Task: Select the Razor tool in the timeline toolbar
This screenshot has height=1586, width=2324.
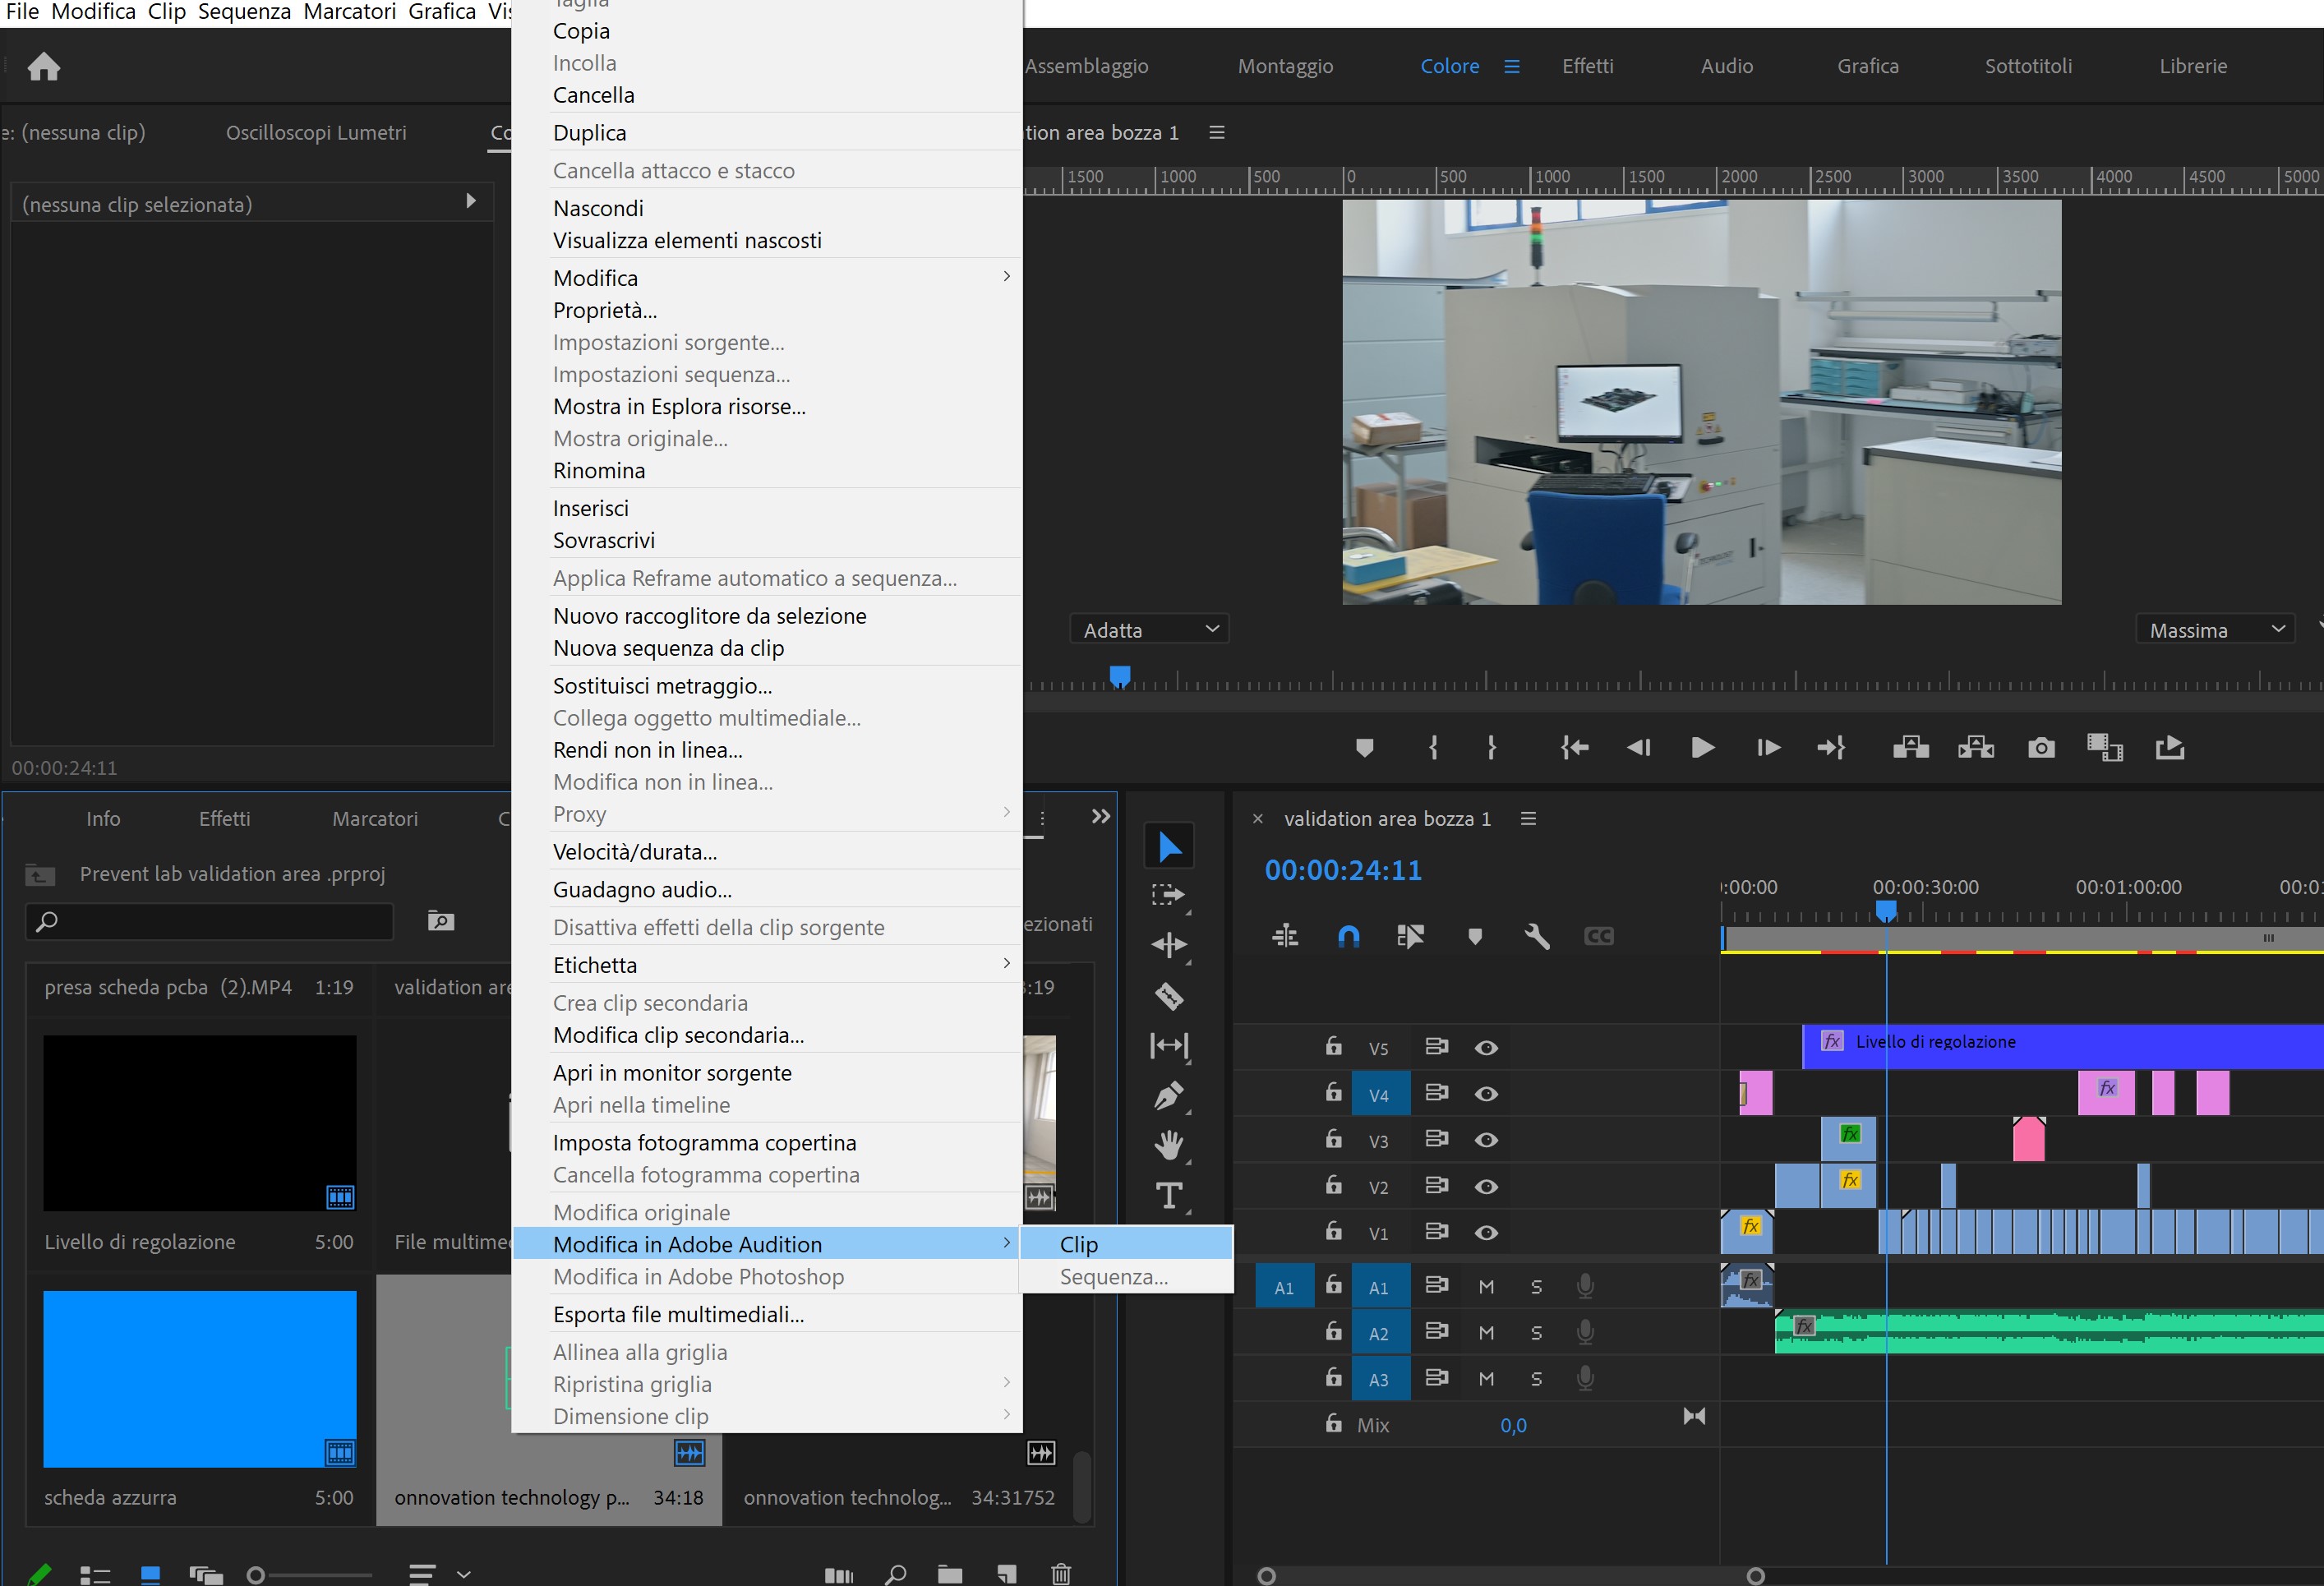Action: [x=1169, y=996]
